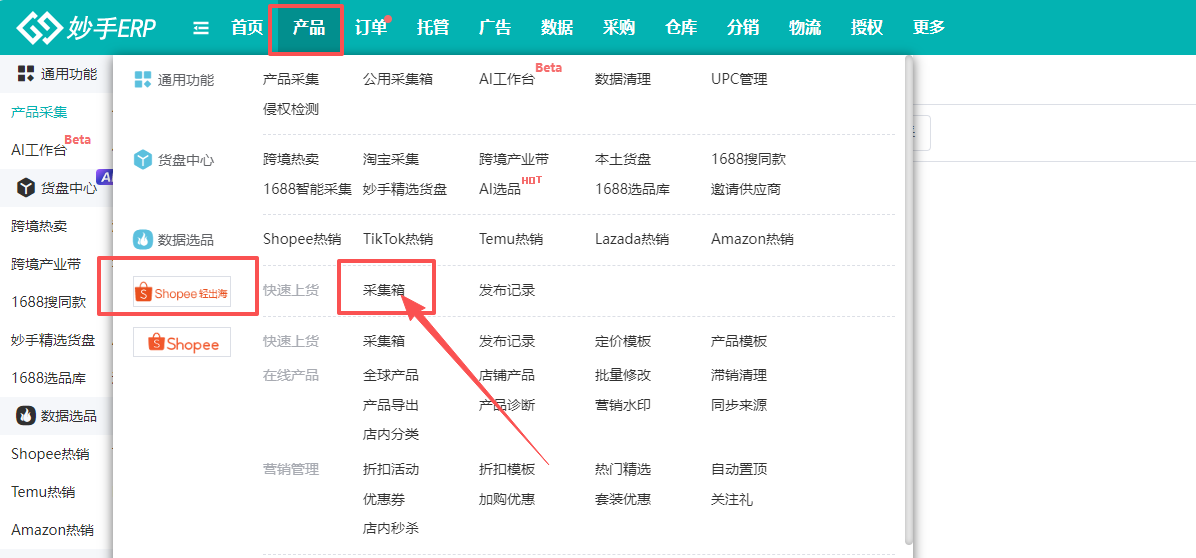Open the 采购 top menu
1196x558 pixels.
[x=619, y=28]
